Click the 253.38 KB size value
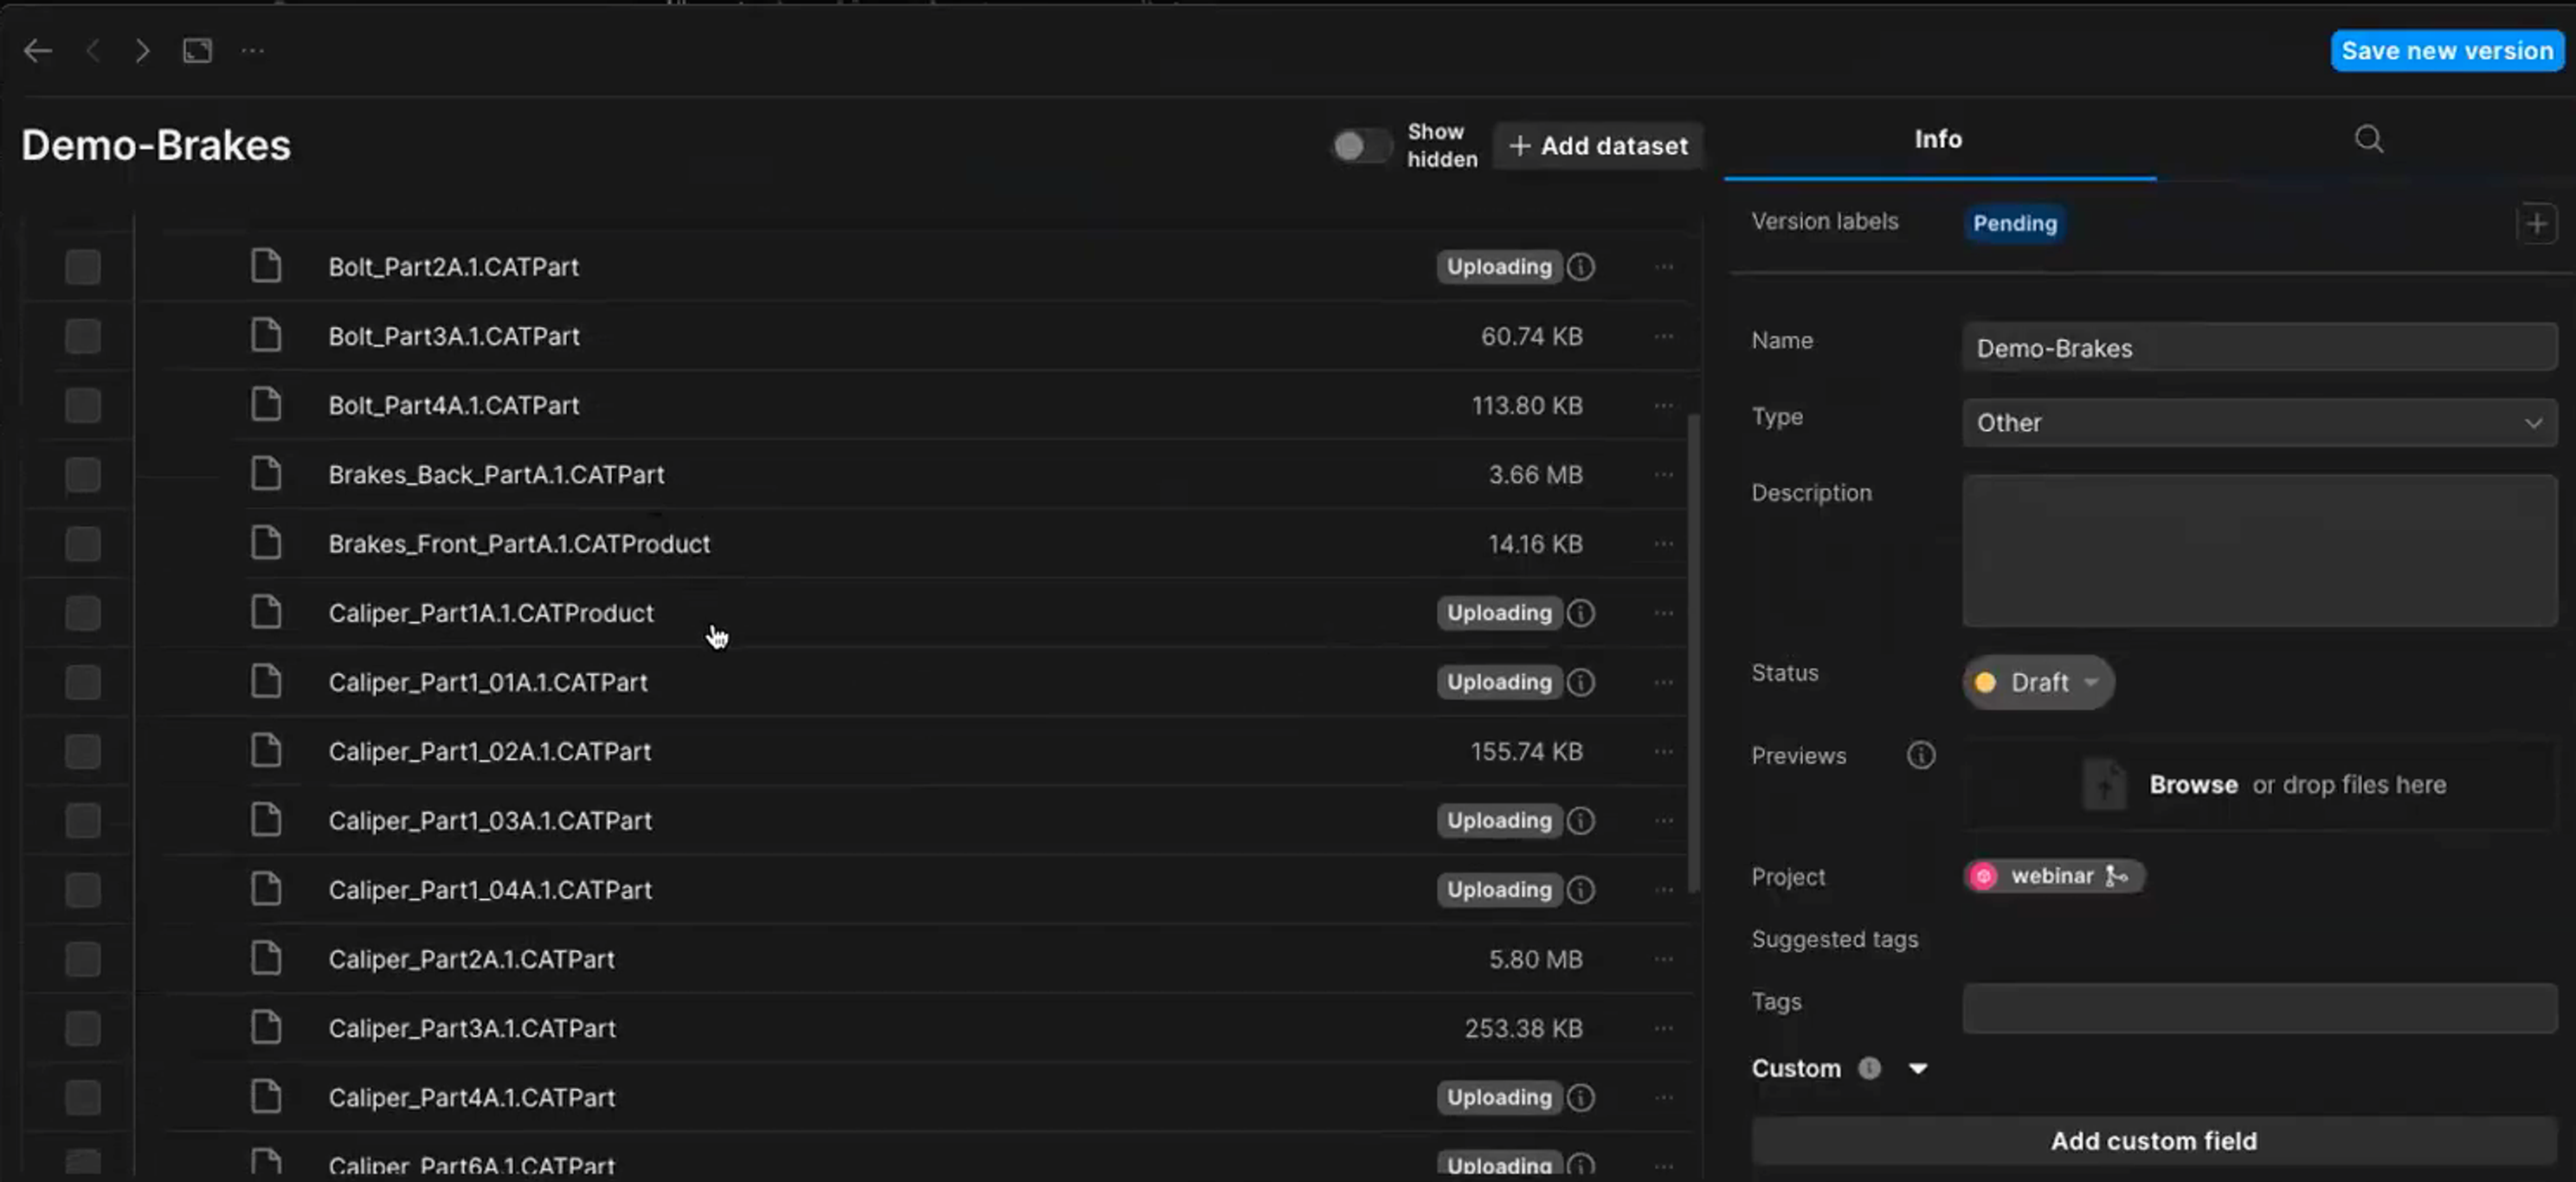Image resolution: width=2576 pixels, height=1182 pixels. click(x=1523, y=1028)
